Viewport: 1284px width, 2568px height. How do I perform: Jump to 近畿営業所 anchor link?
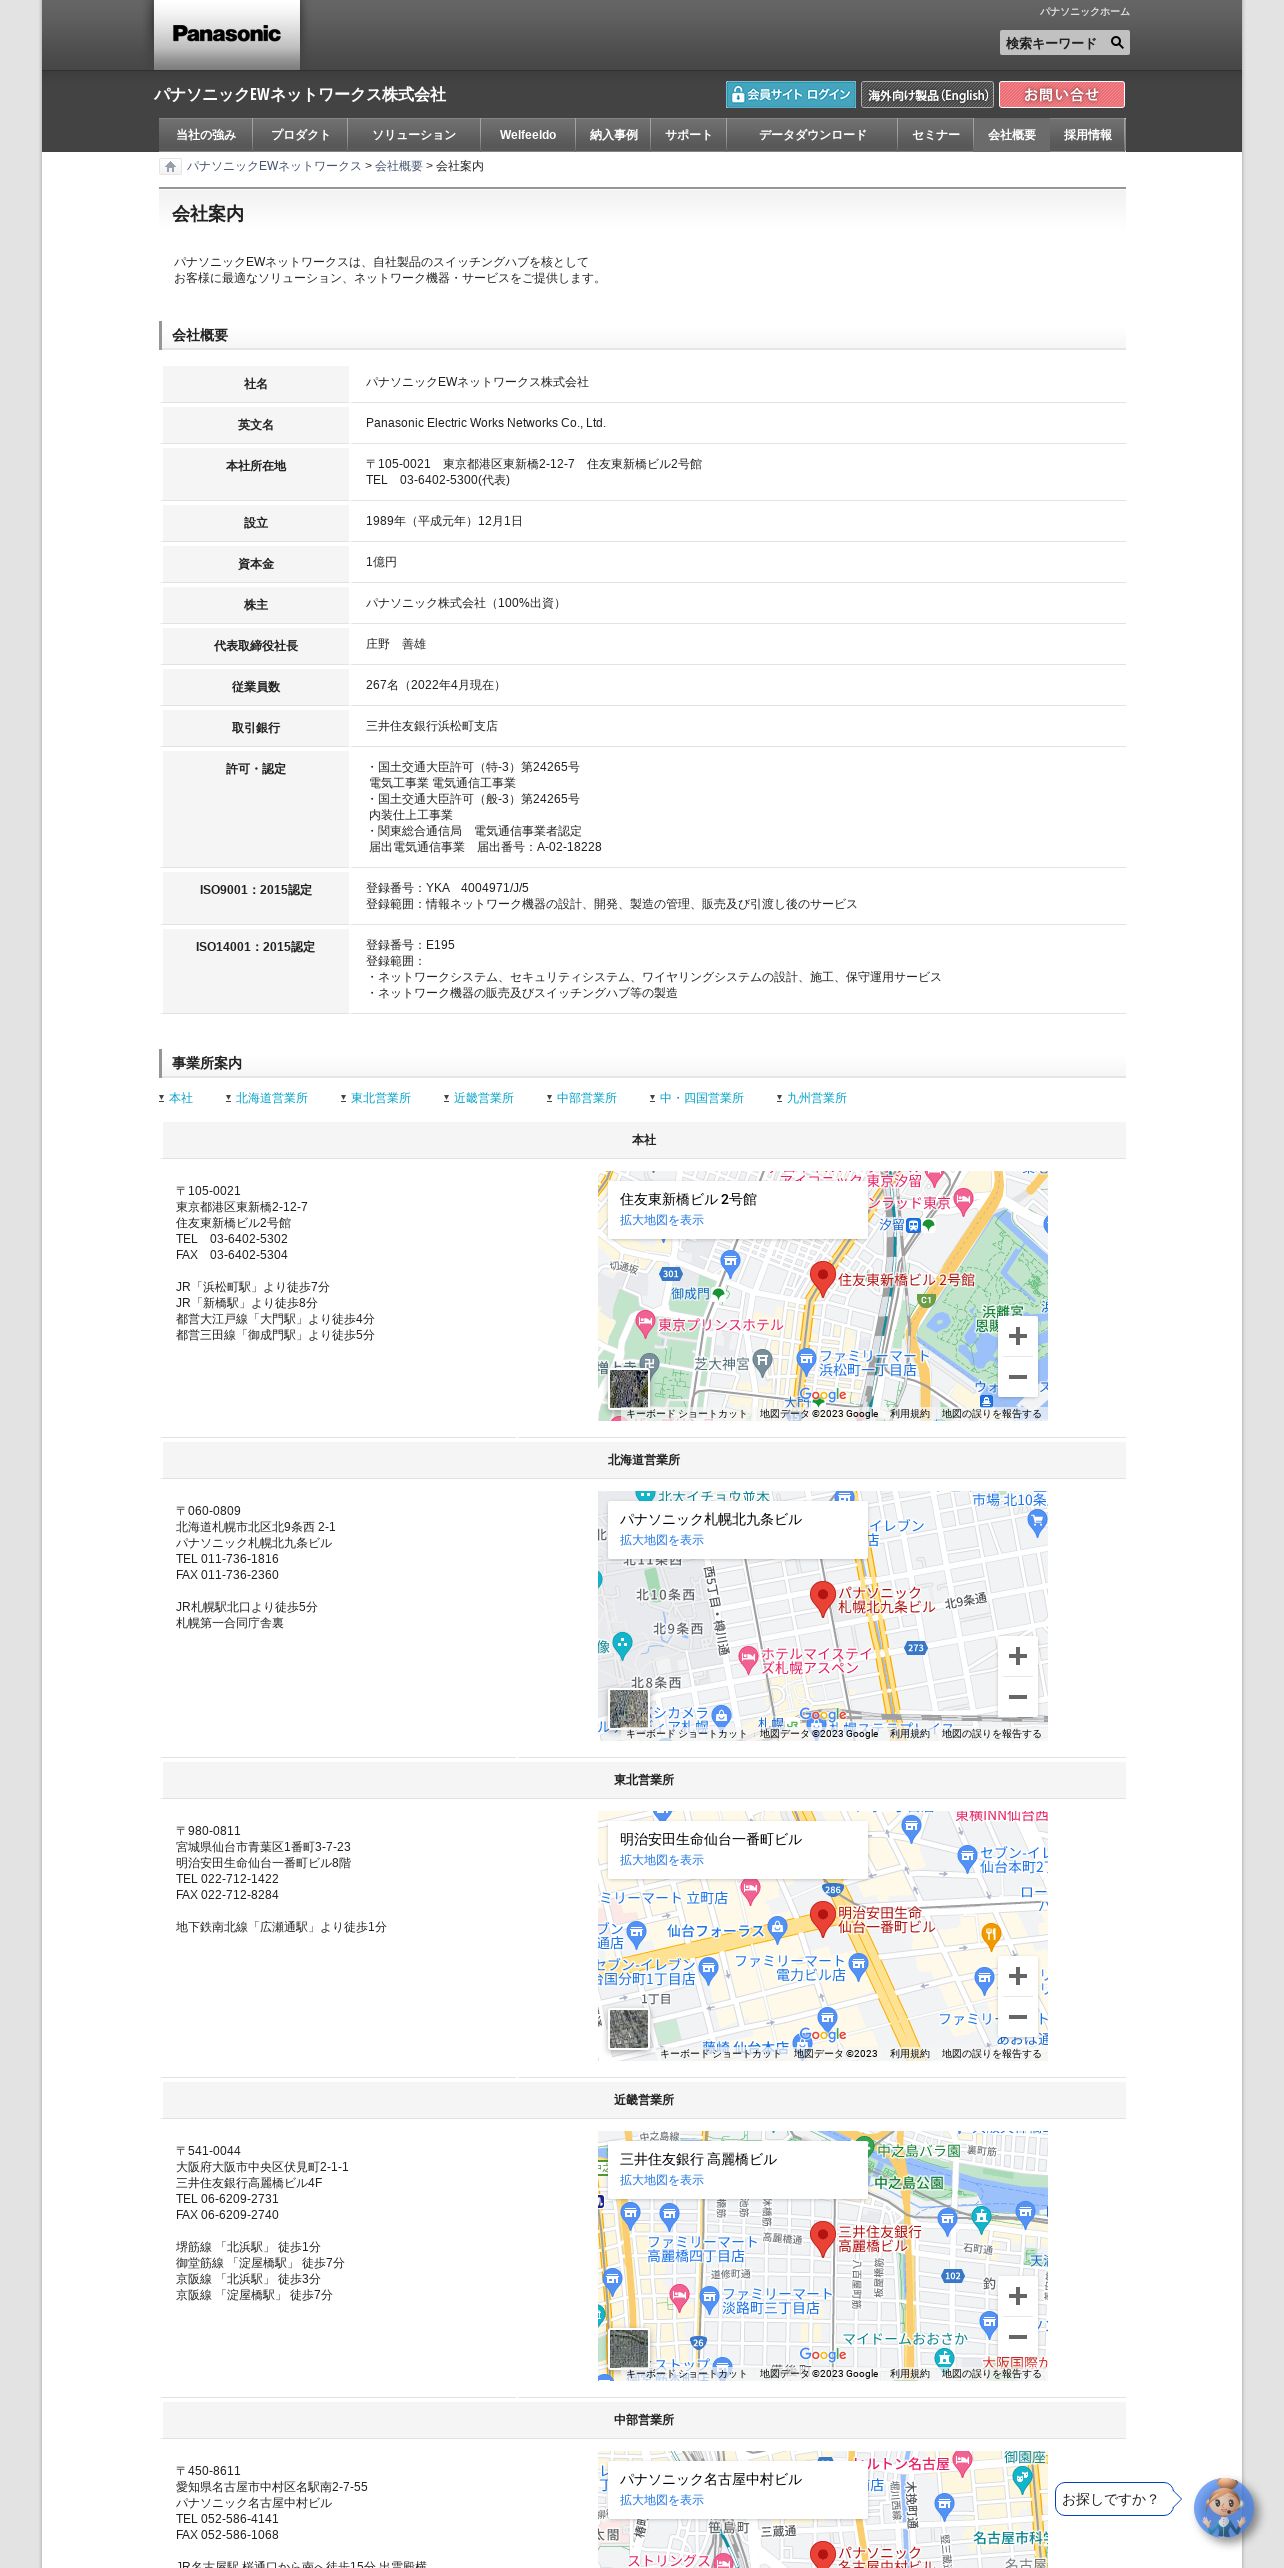484,1098
